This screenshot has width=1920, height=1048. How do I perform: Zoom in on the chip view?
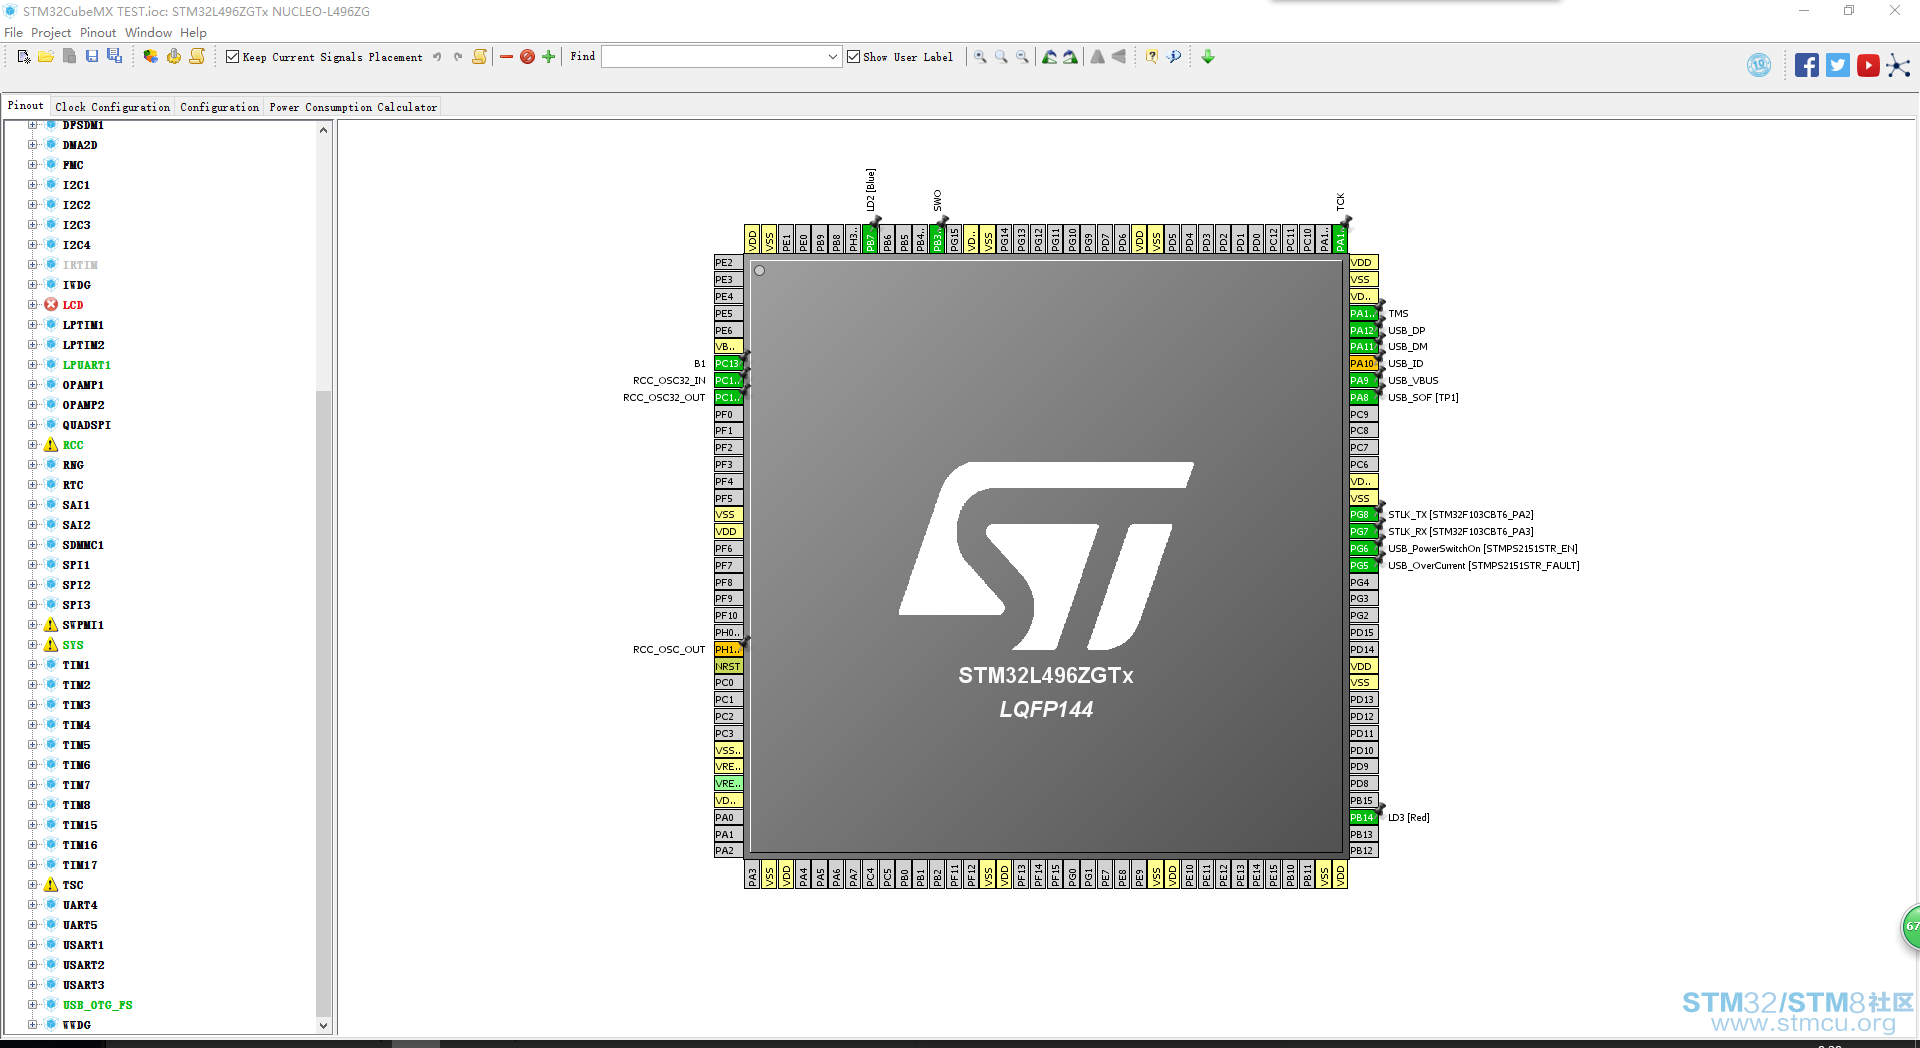[980, 57]
